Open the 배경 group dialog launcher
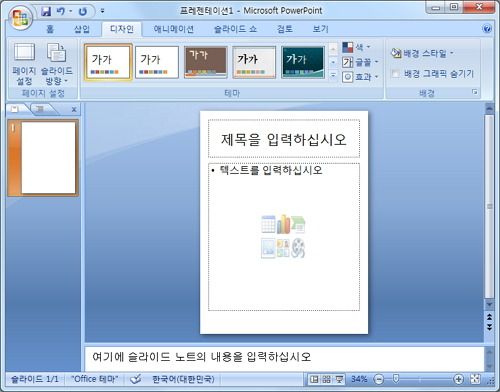The height and width of the screenshot is (392, 500). pyautogui.click(x=475, y=92)
